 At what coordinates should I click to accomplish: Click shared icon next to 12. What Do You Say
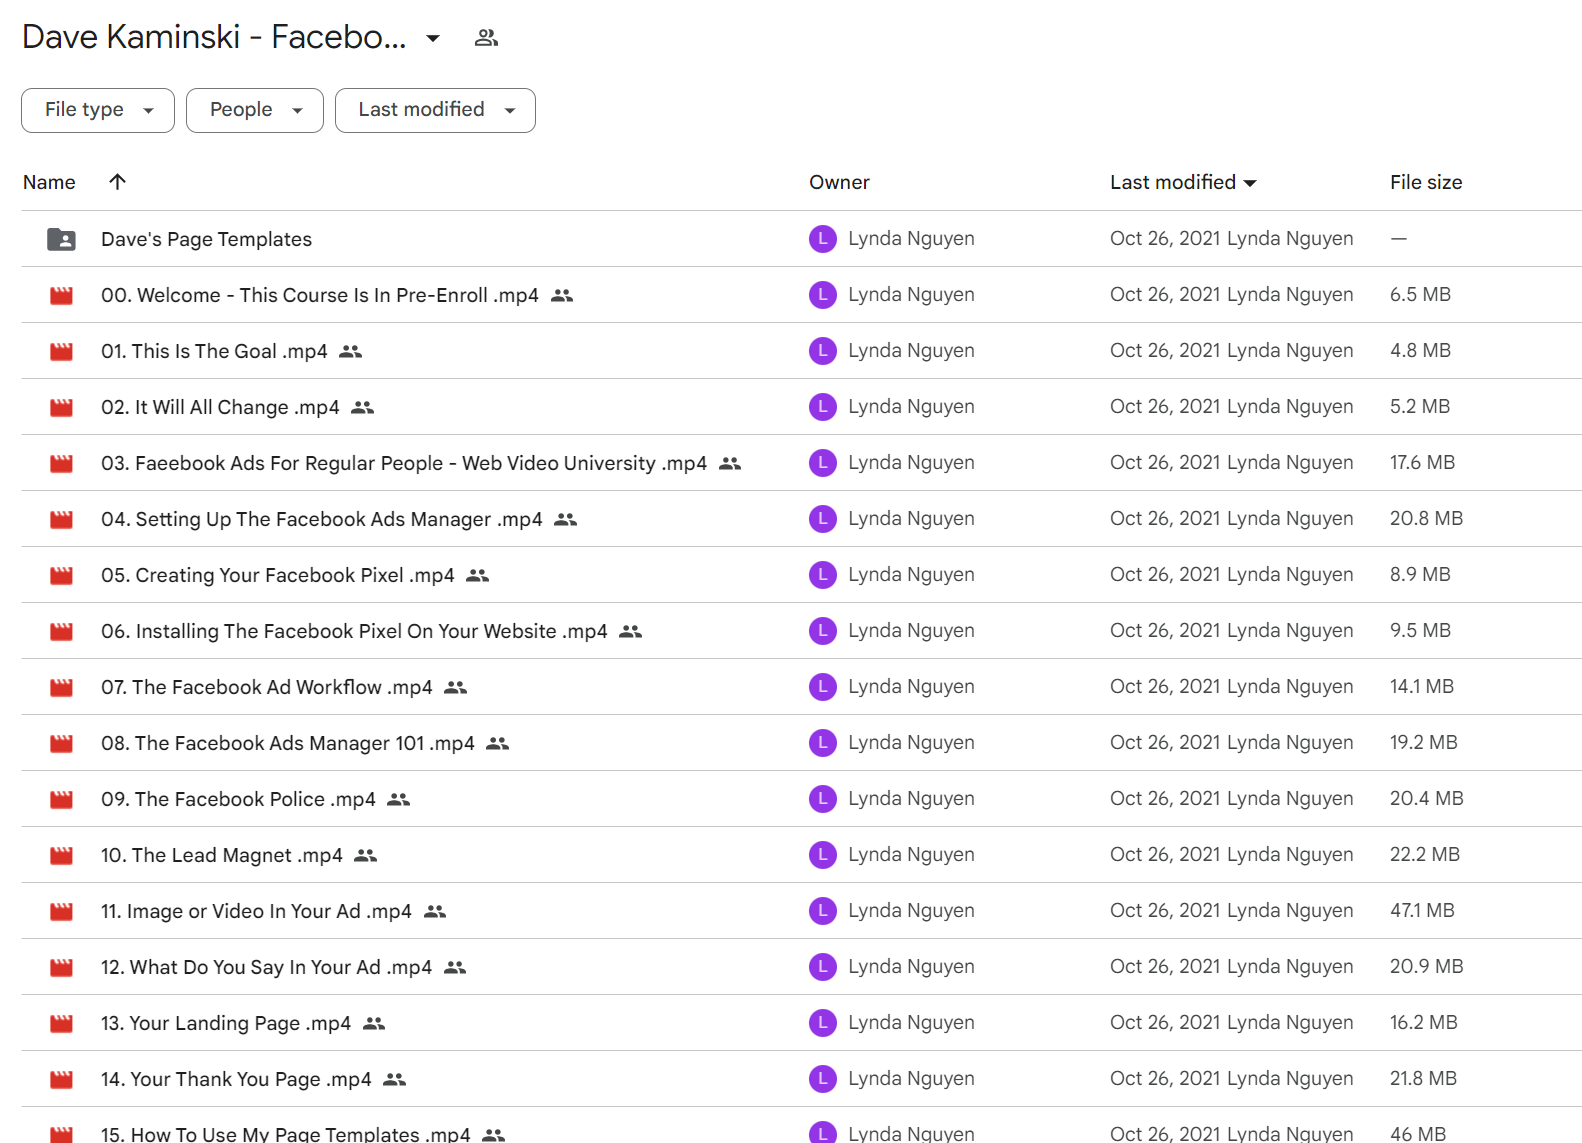(455, 967)
